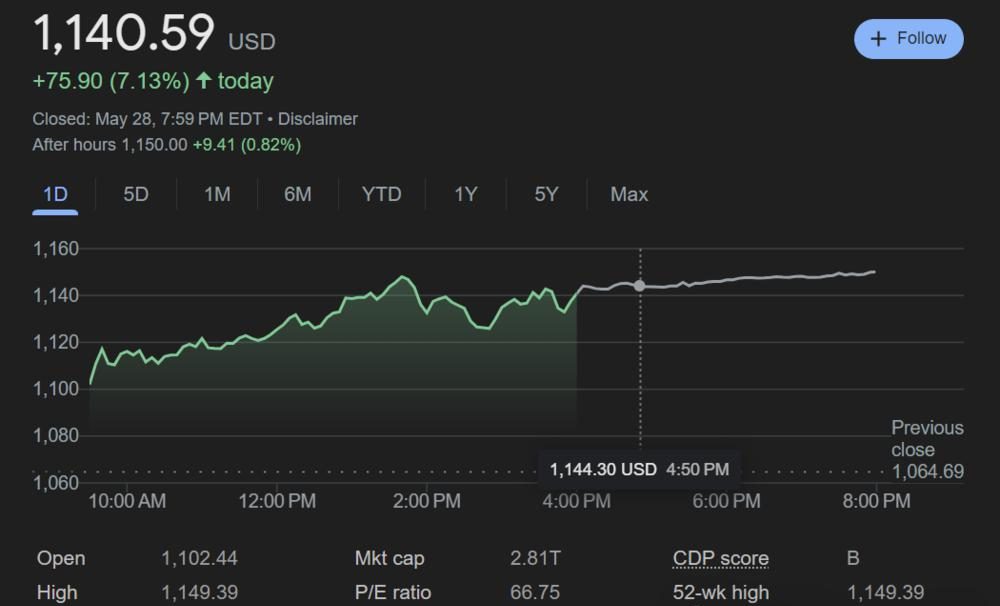Click the After hours 1,150.00 price text
The width and height of the screenshot is (1000, 606).
[154, 145]
